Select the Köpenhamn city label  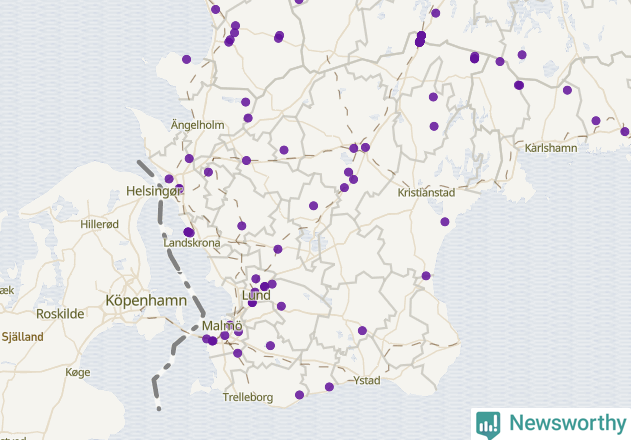coord(146,300)
